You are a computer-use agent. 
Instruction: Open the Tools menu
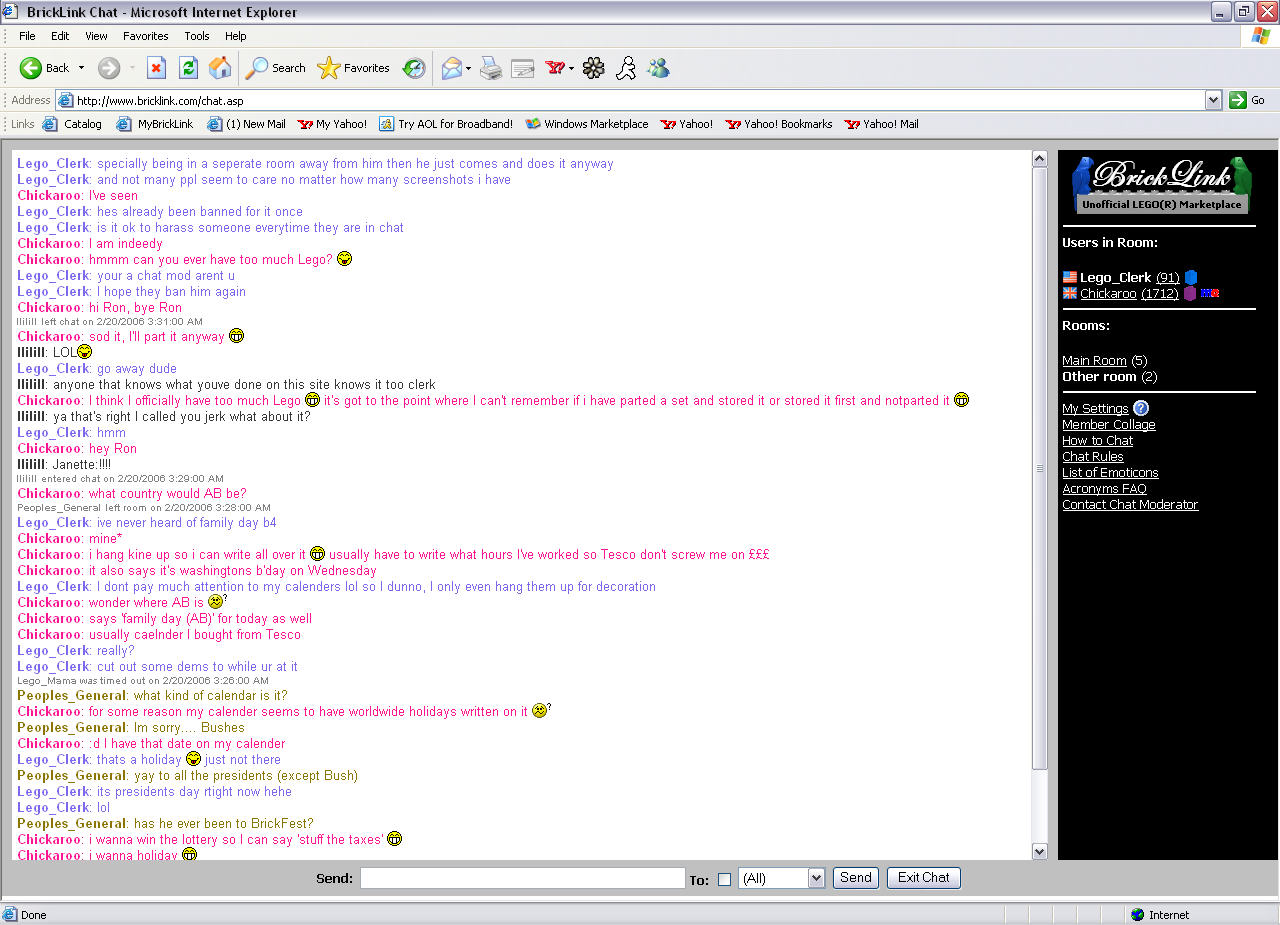pos(196,36)
